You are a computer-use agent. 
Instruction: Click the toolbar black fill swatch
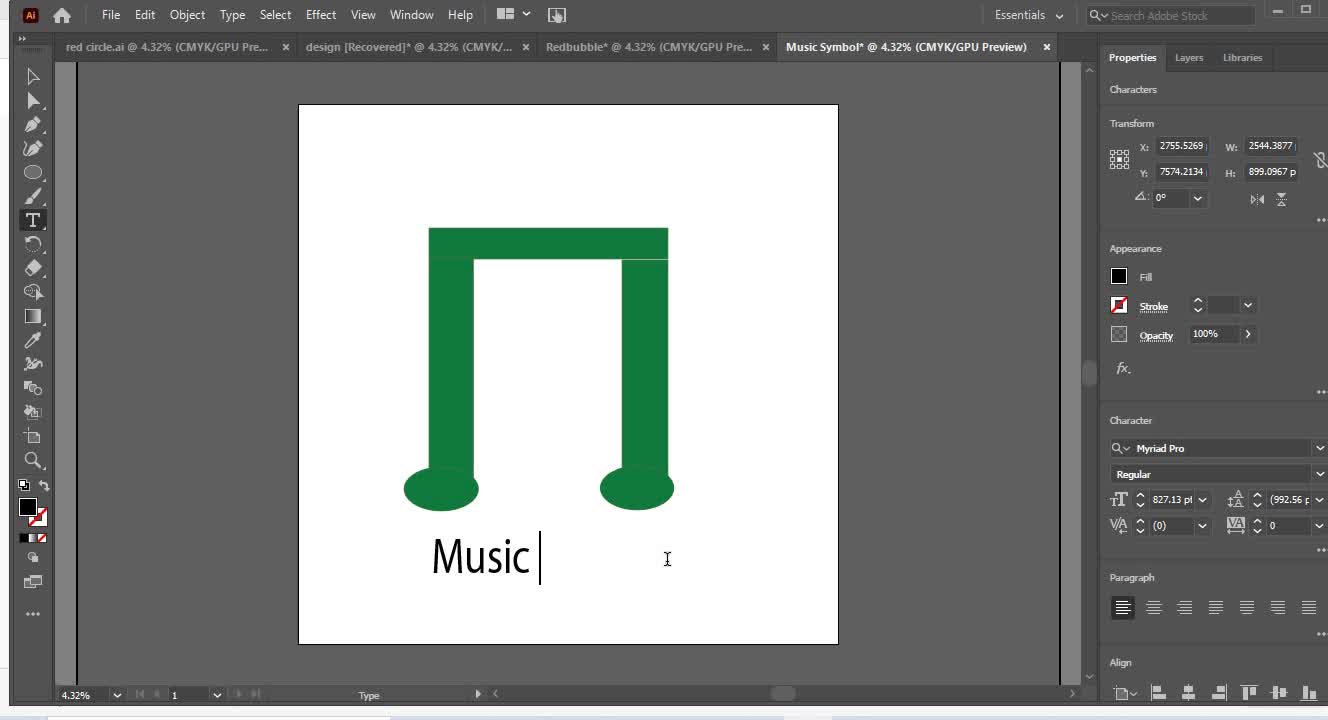pos(28,507)
